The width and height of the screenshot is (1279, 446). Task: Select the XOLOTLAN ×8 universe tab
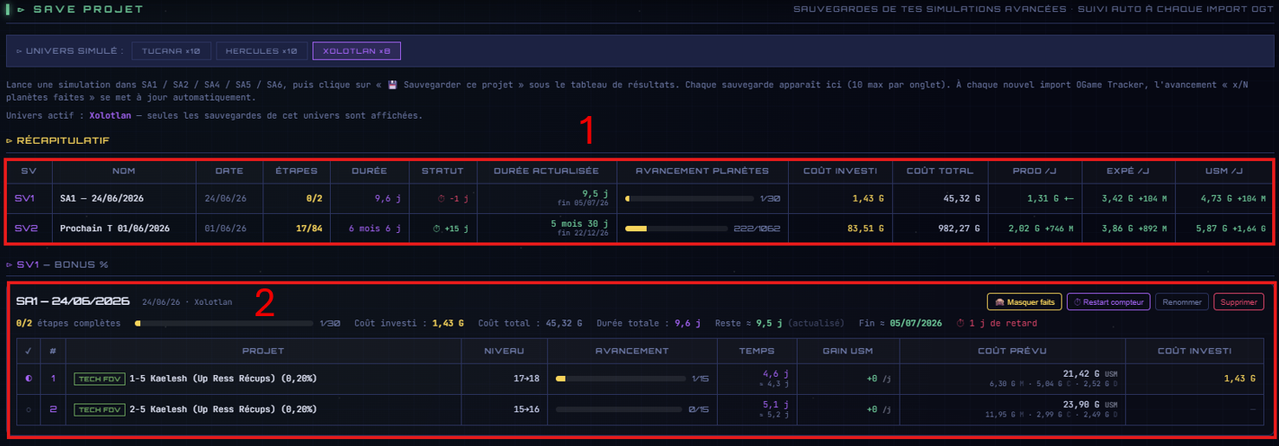point(355,50)
